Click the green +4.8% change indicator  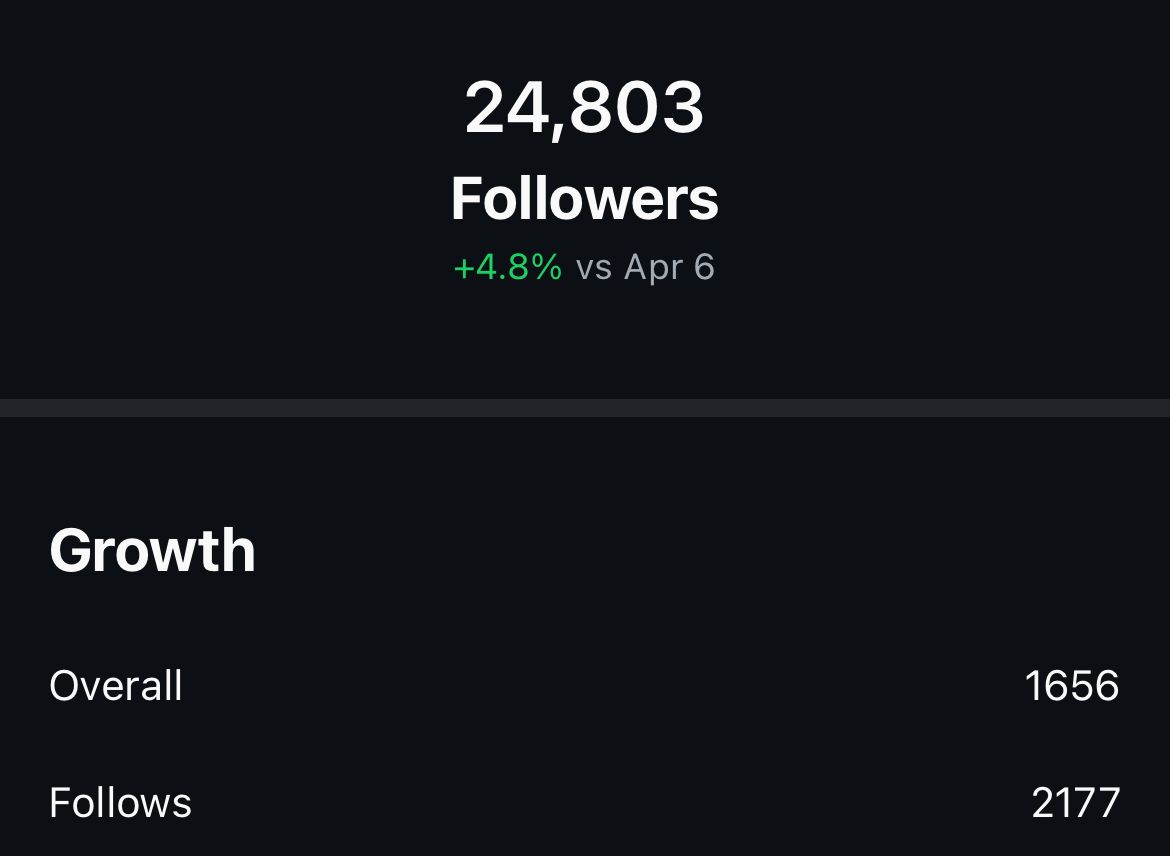507,267
